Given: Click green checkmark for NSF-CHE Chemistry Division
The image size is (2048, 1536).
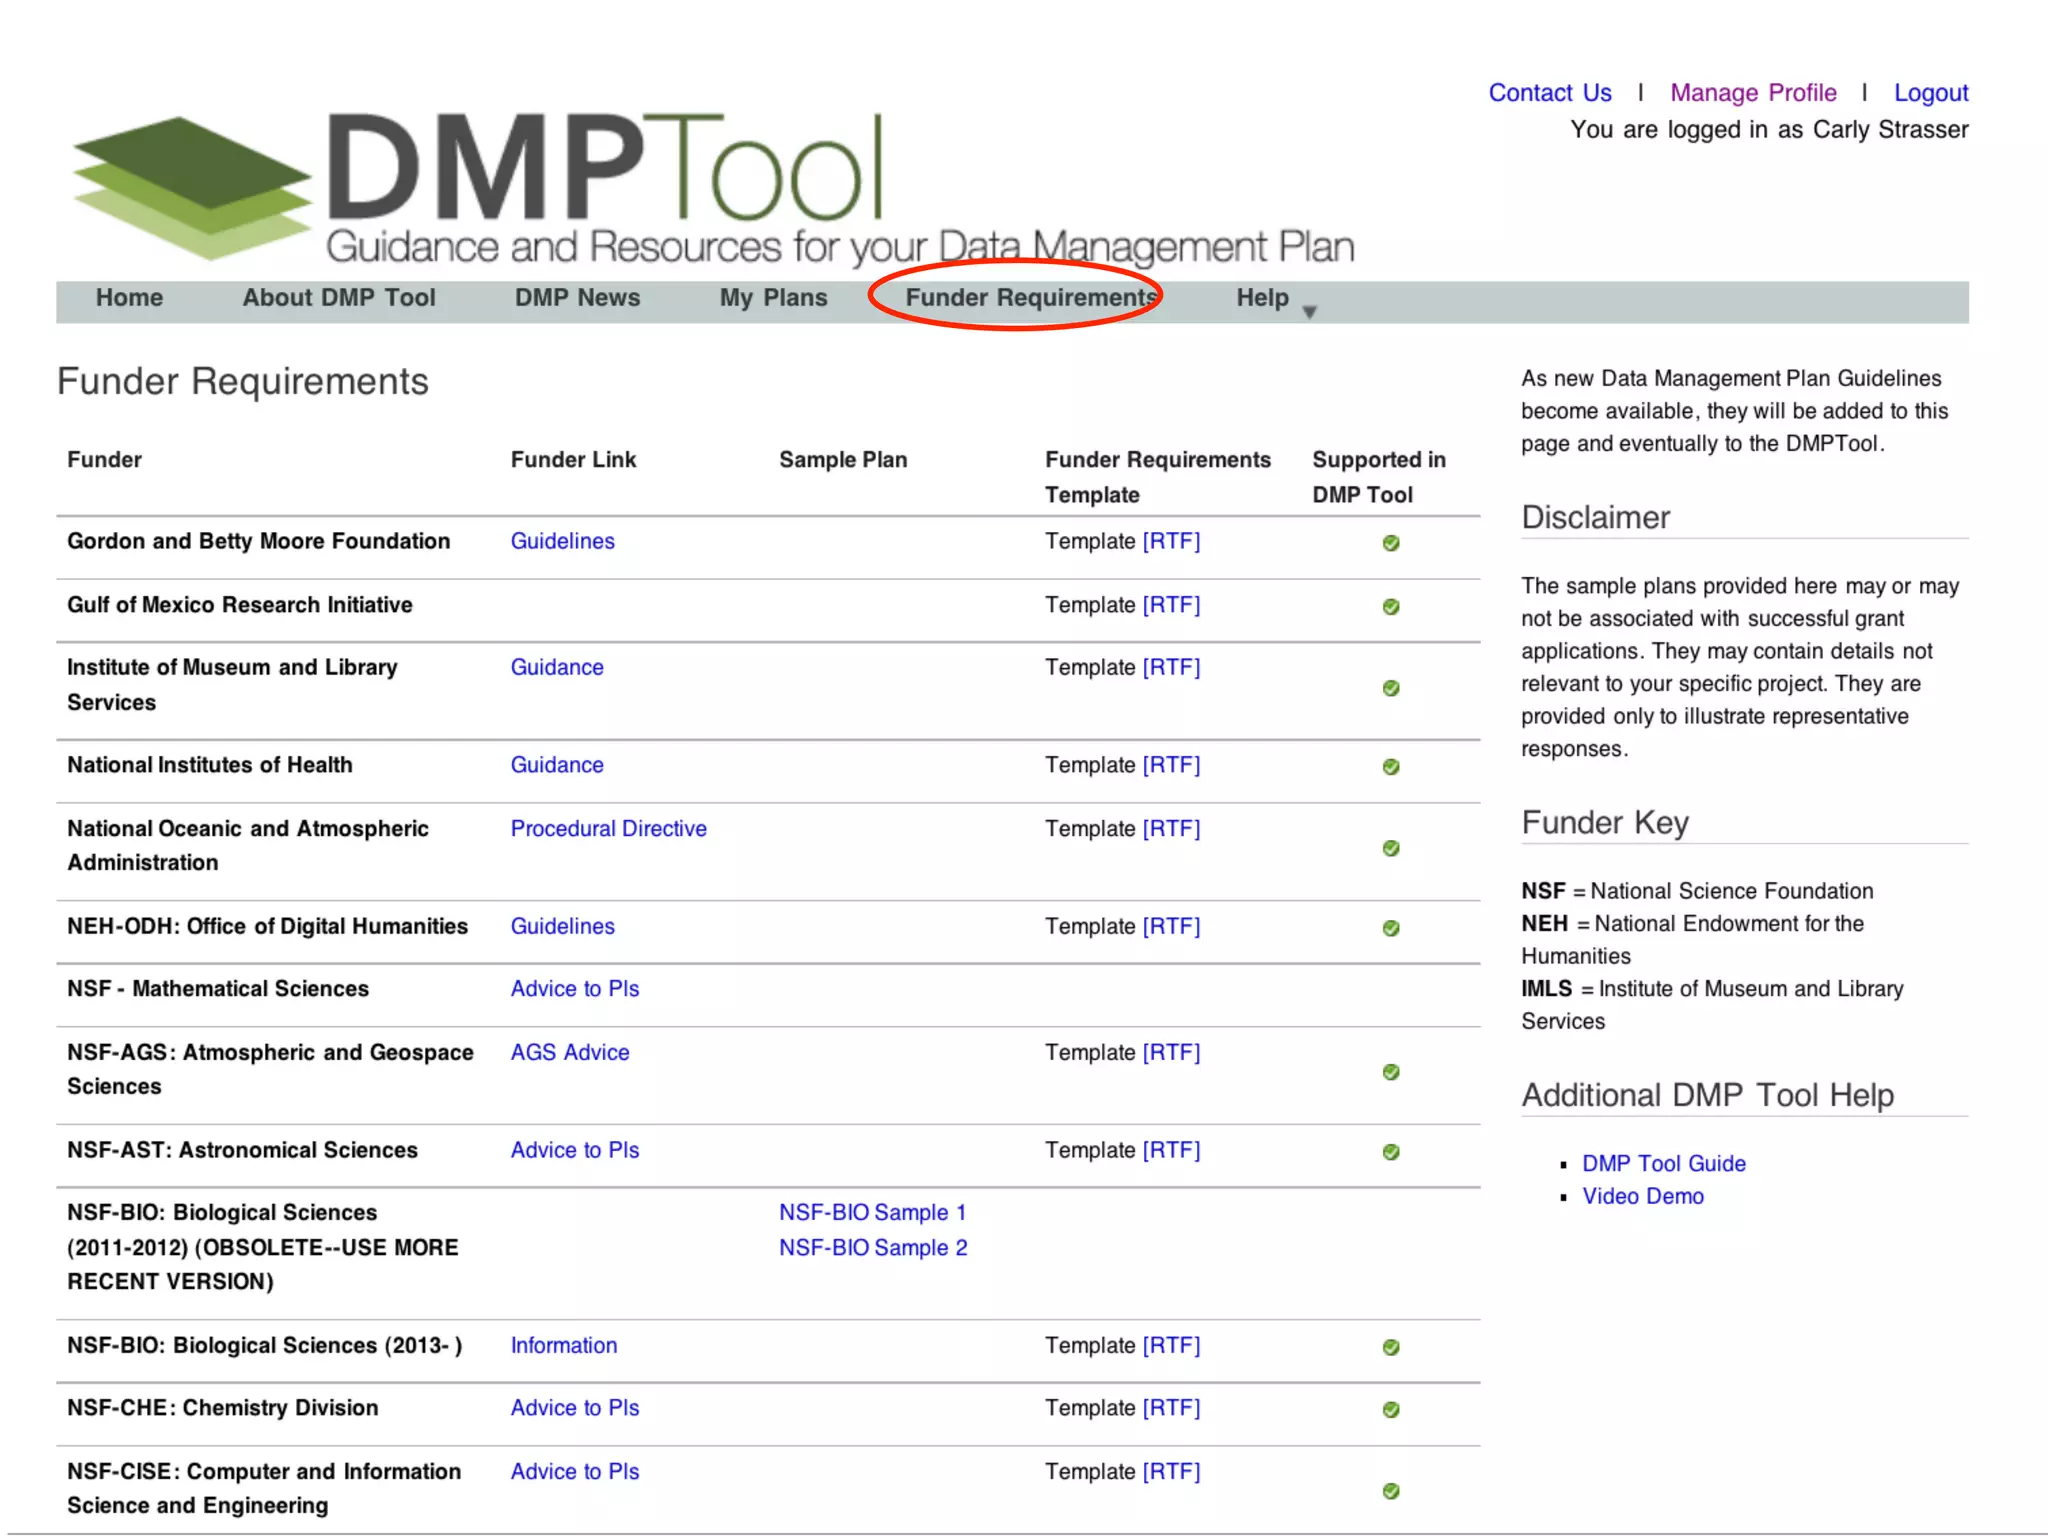Looking at the screenshot, I should [1390, 1410].
